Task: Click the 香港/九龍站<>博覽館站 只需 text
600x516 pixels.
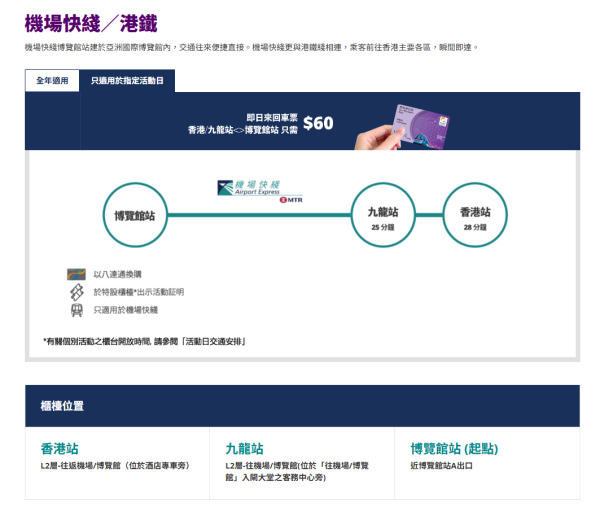Action: click(x=243, y=130)
